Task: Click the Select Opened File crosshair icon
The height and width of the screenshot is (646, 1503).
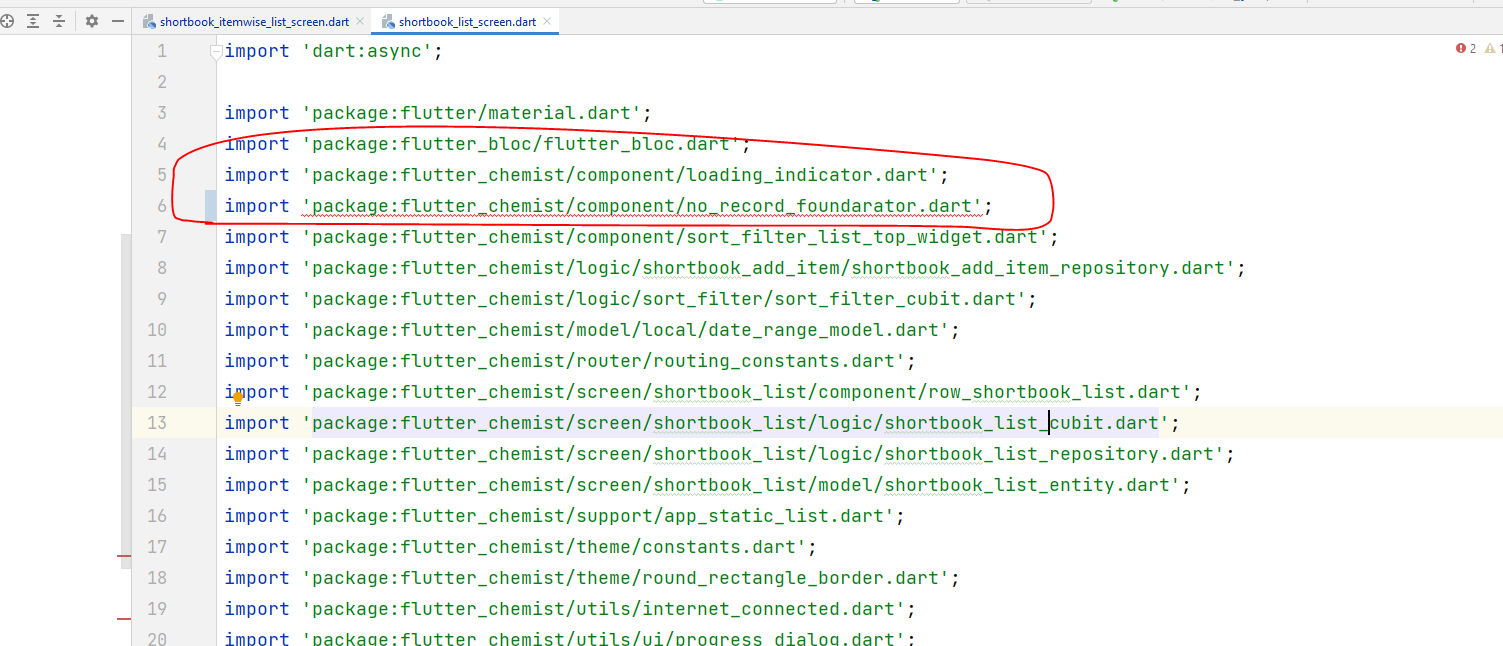Action: tap(7, 21)
